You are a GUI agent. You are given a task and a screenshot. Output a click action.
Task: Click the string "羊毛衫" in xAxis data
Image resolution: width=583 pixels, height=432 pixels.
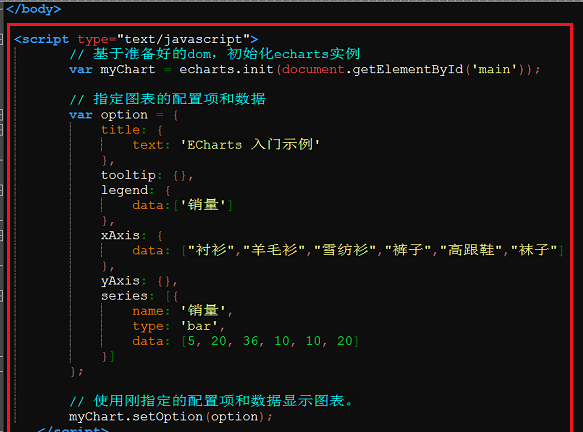pos(274,250)
